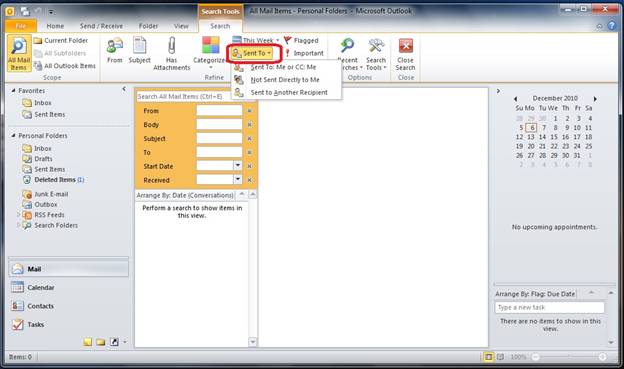Click the From people icon in ribbon
624x369 pixels.
tap(115, 45)
